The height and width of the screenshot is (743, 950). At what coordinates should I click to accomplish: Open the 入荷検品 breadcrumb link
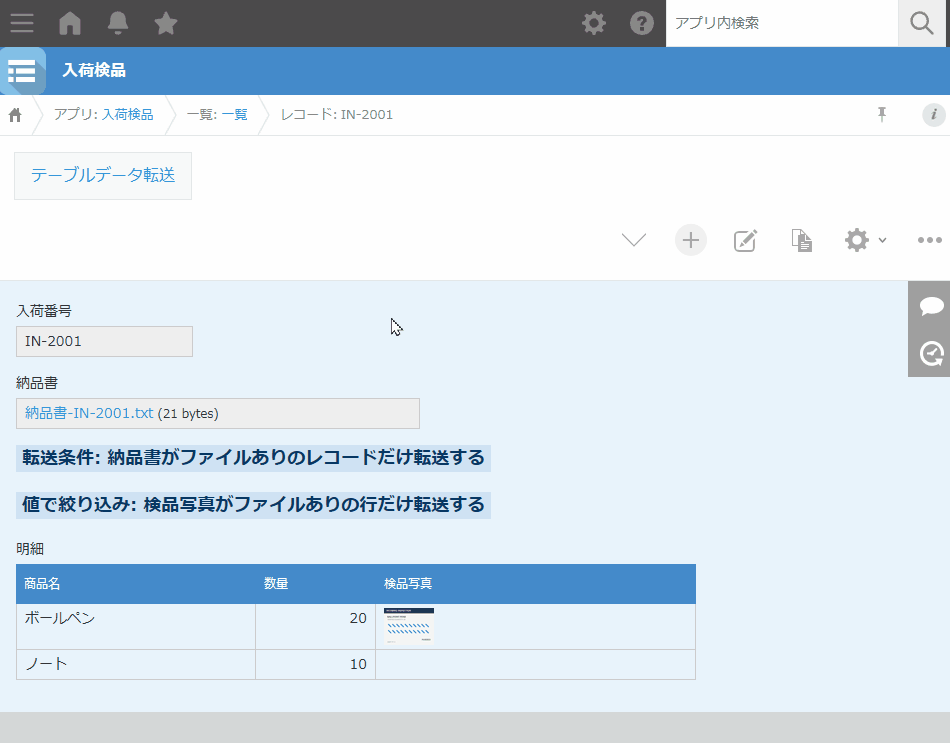click(x=127, y=115)
